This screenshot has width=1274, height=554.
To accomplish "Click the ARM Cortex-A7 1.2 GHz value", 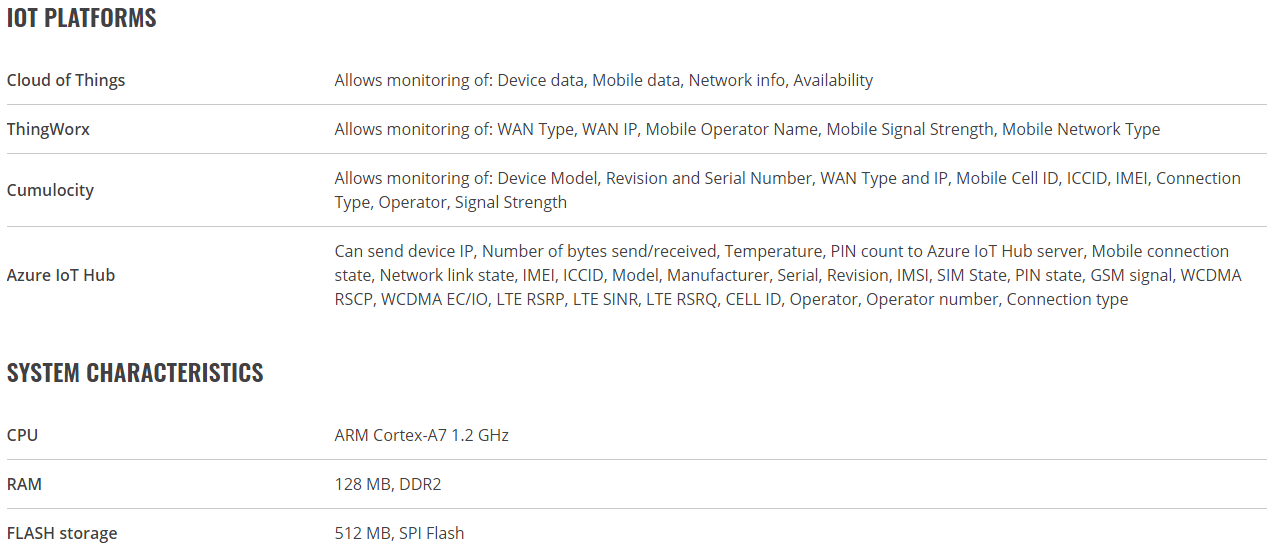I will pyautogui.click(x=422, y=435).
